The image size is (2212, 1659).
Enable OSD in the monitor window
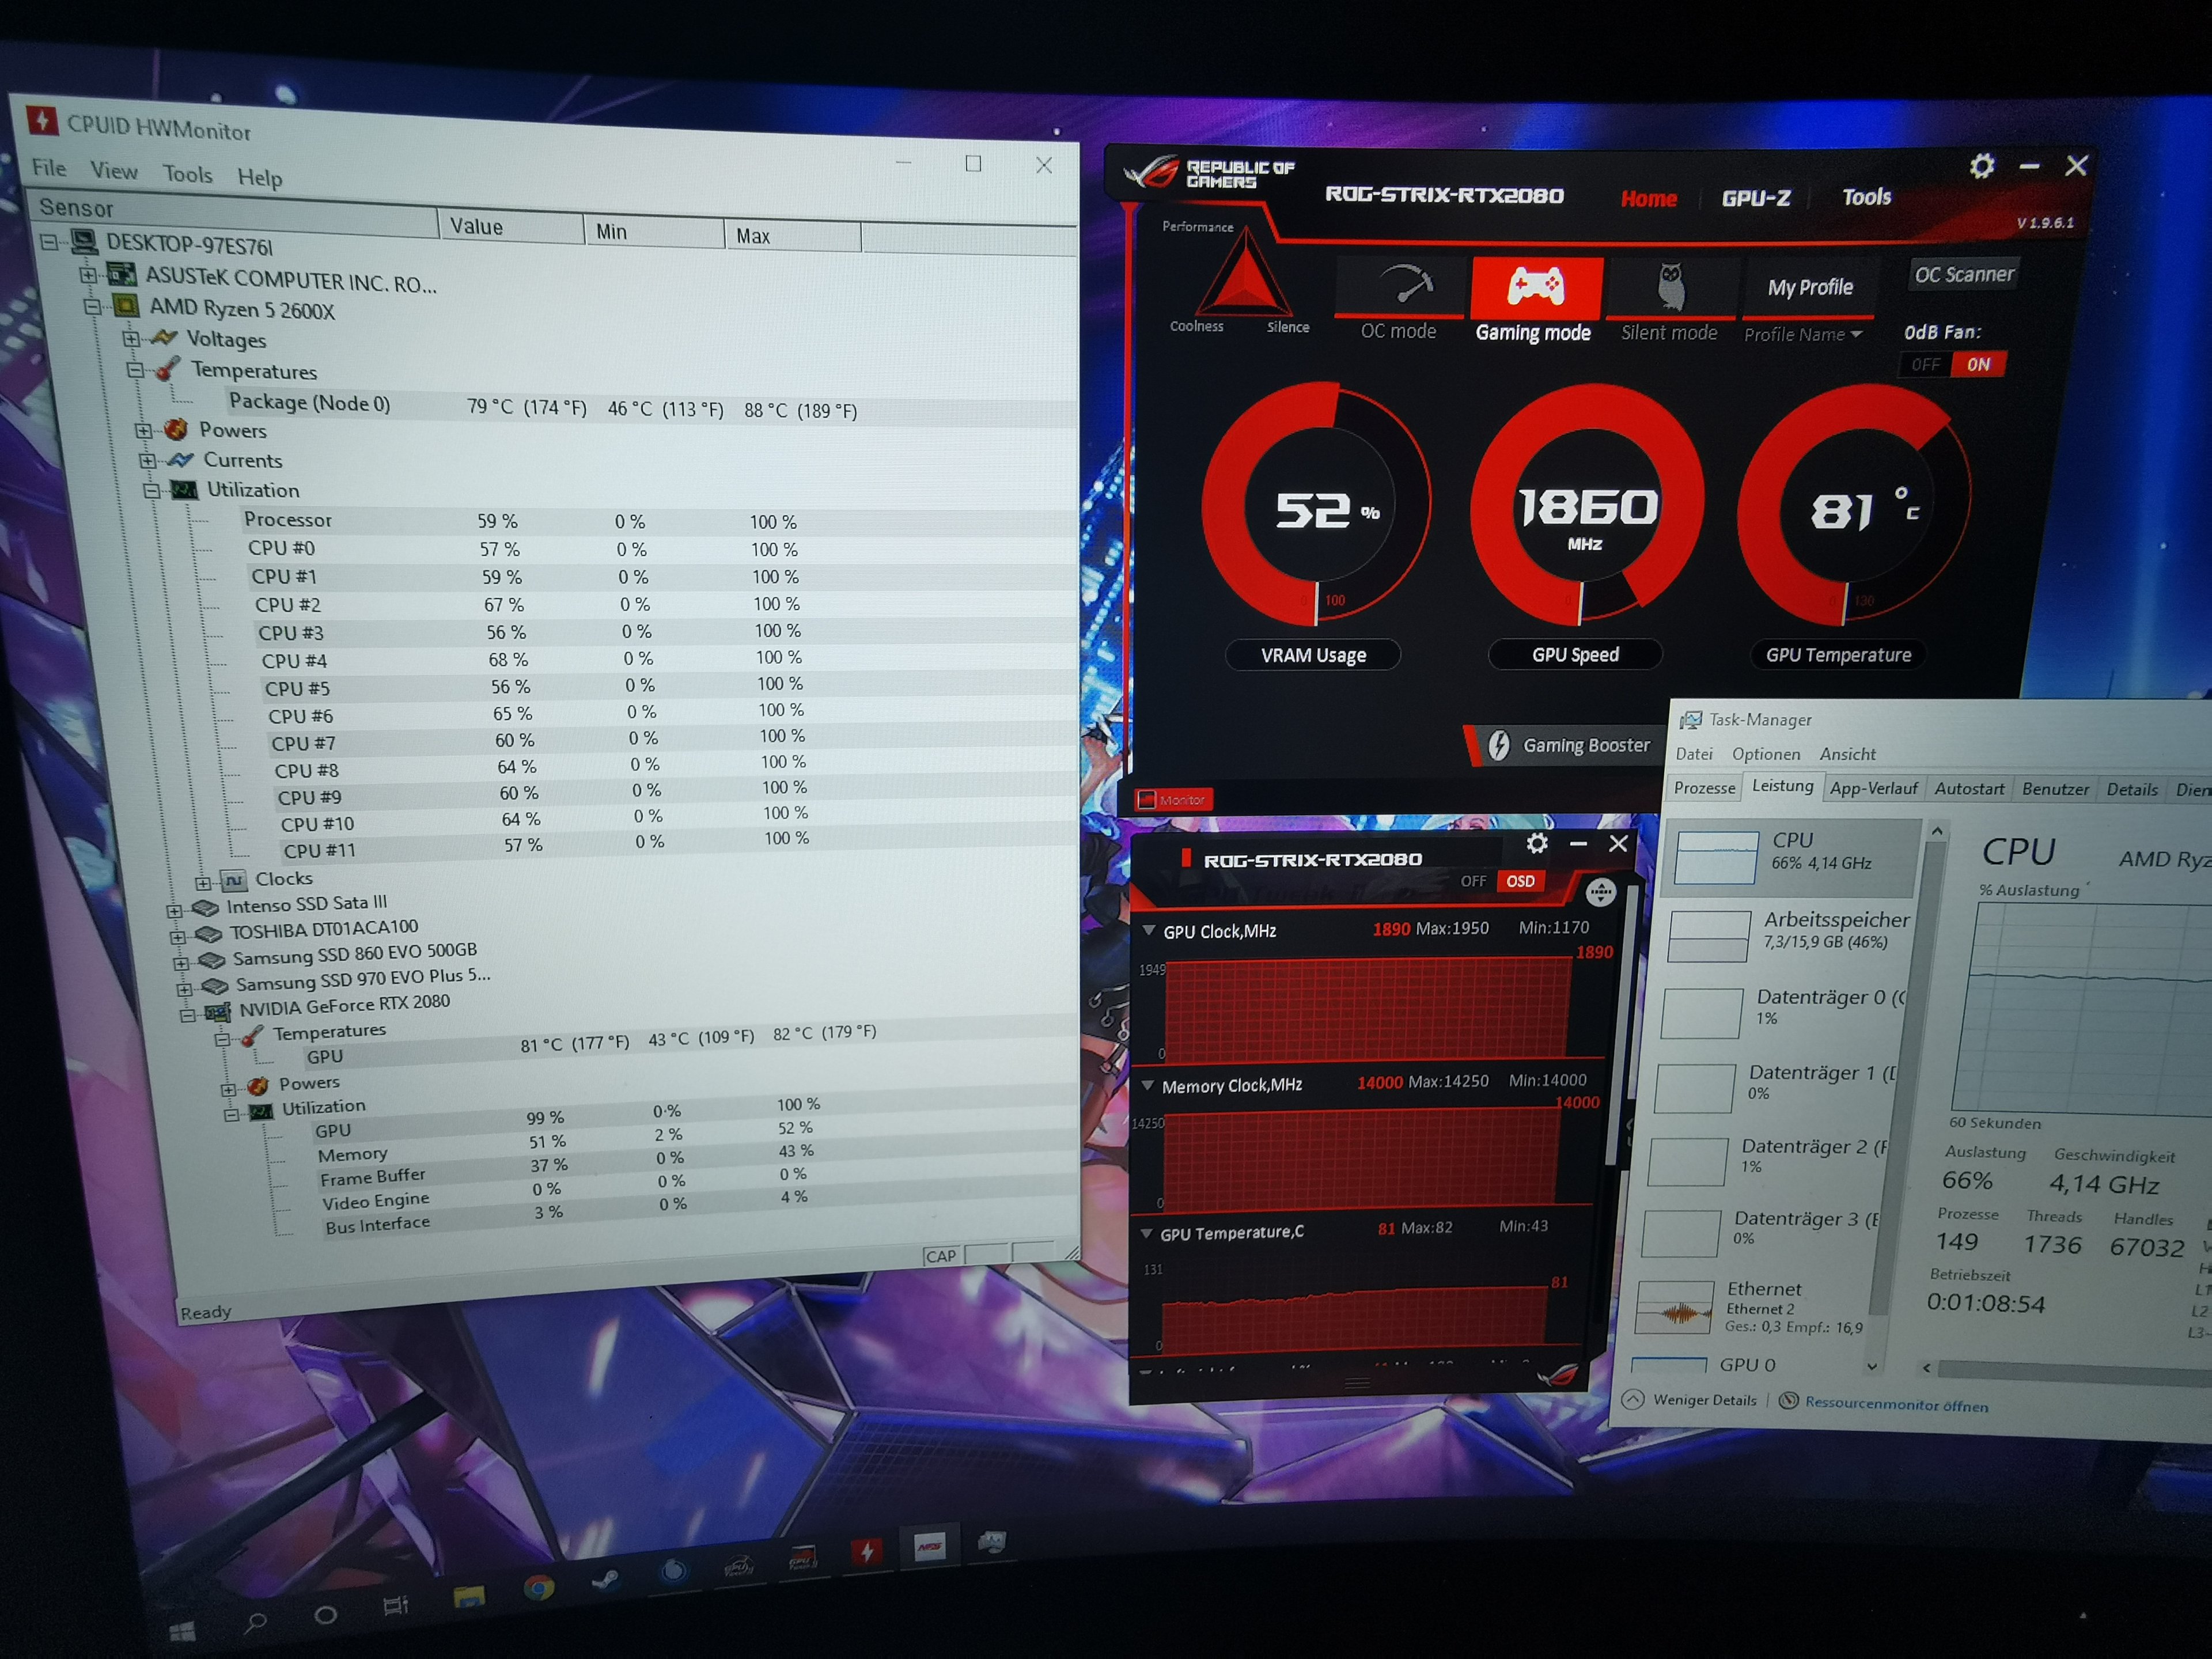1520,881
